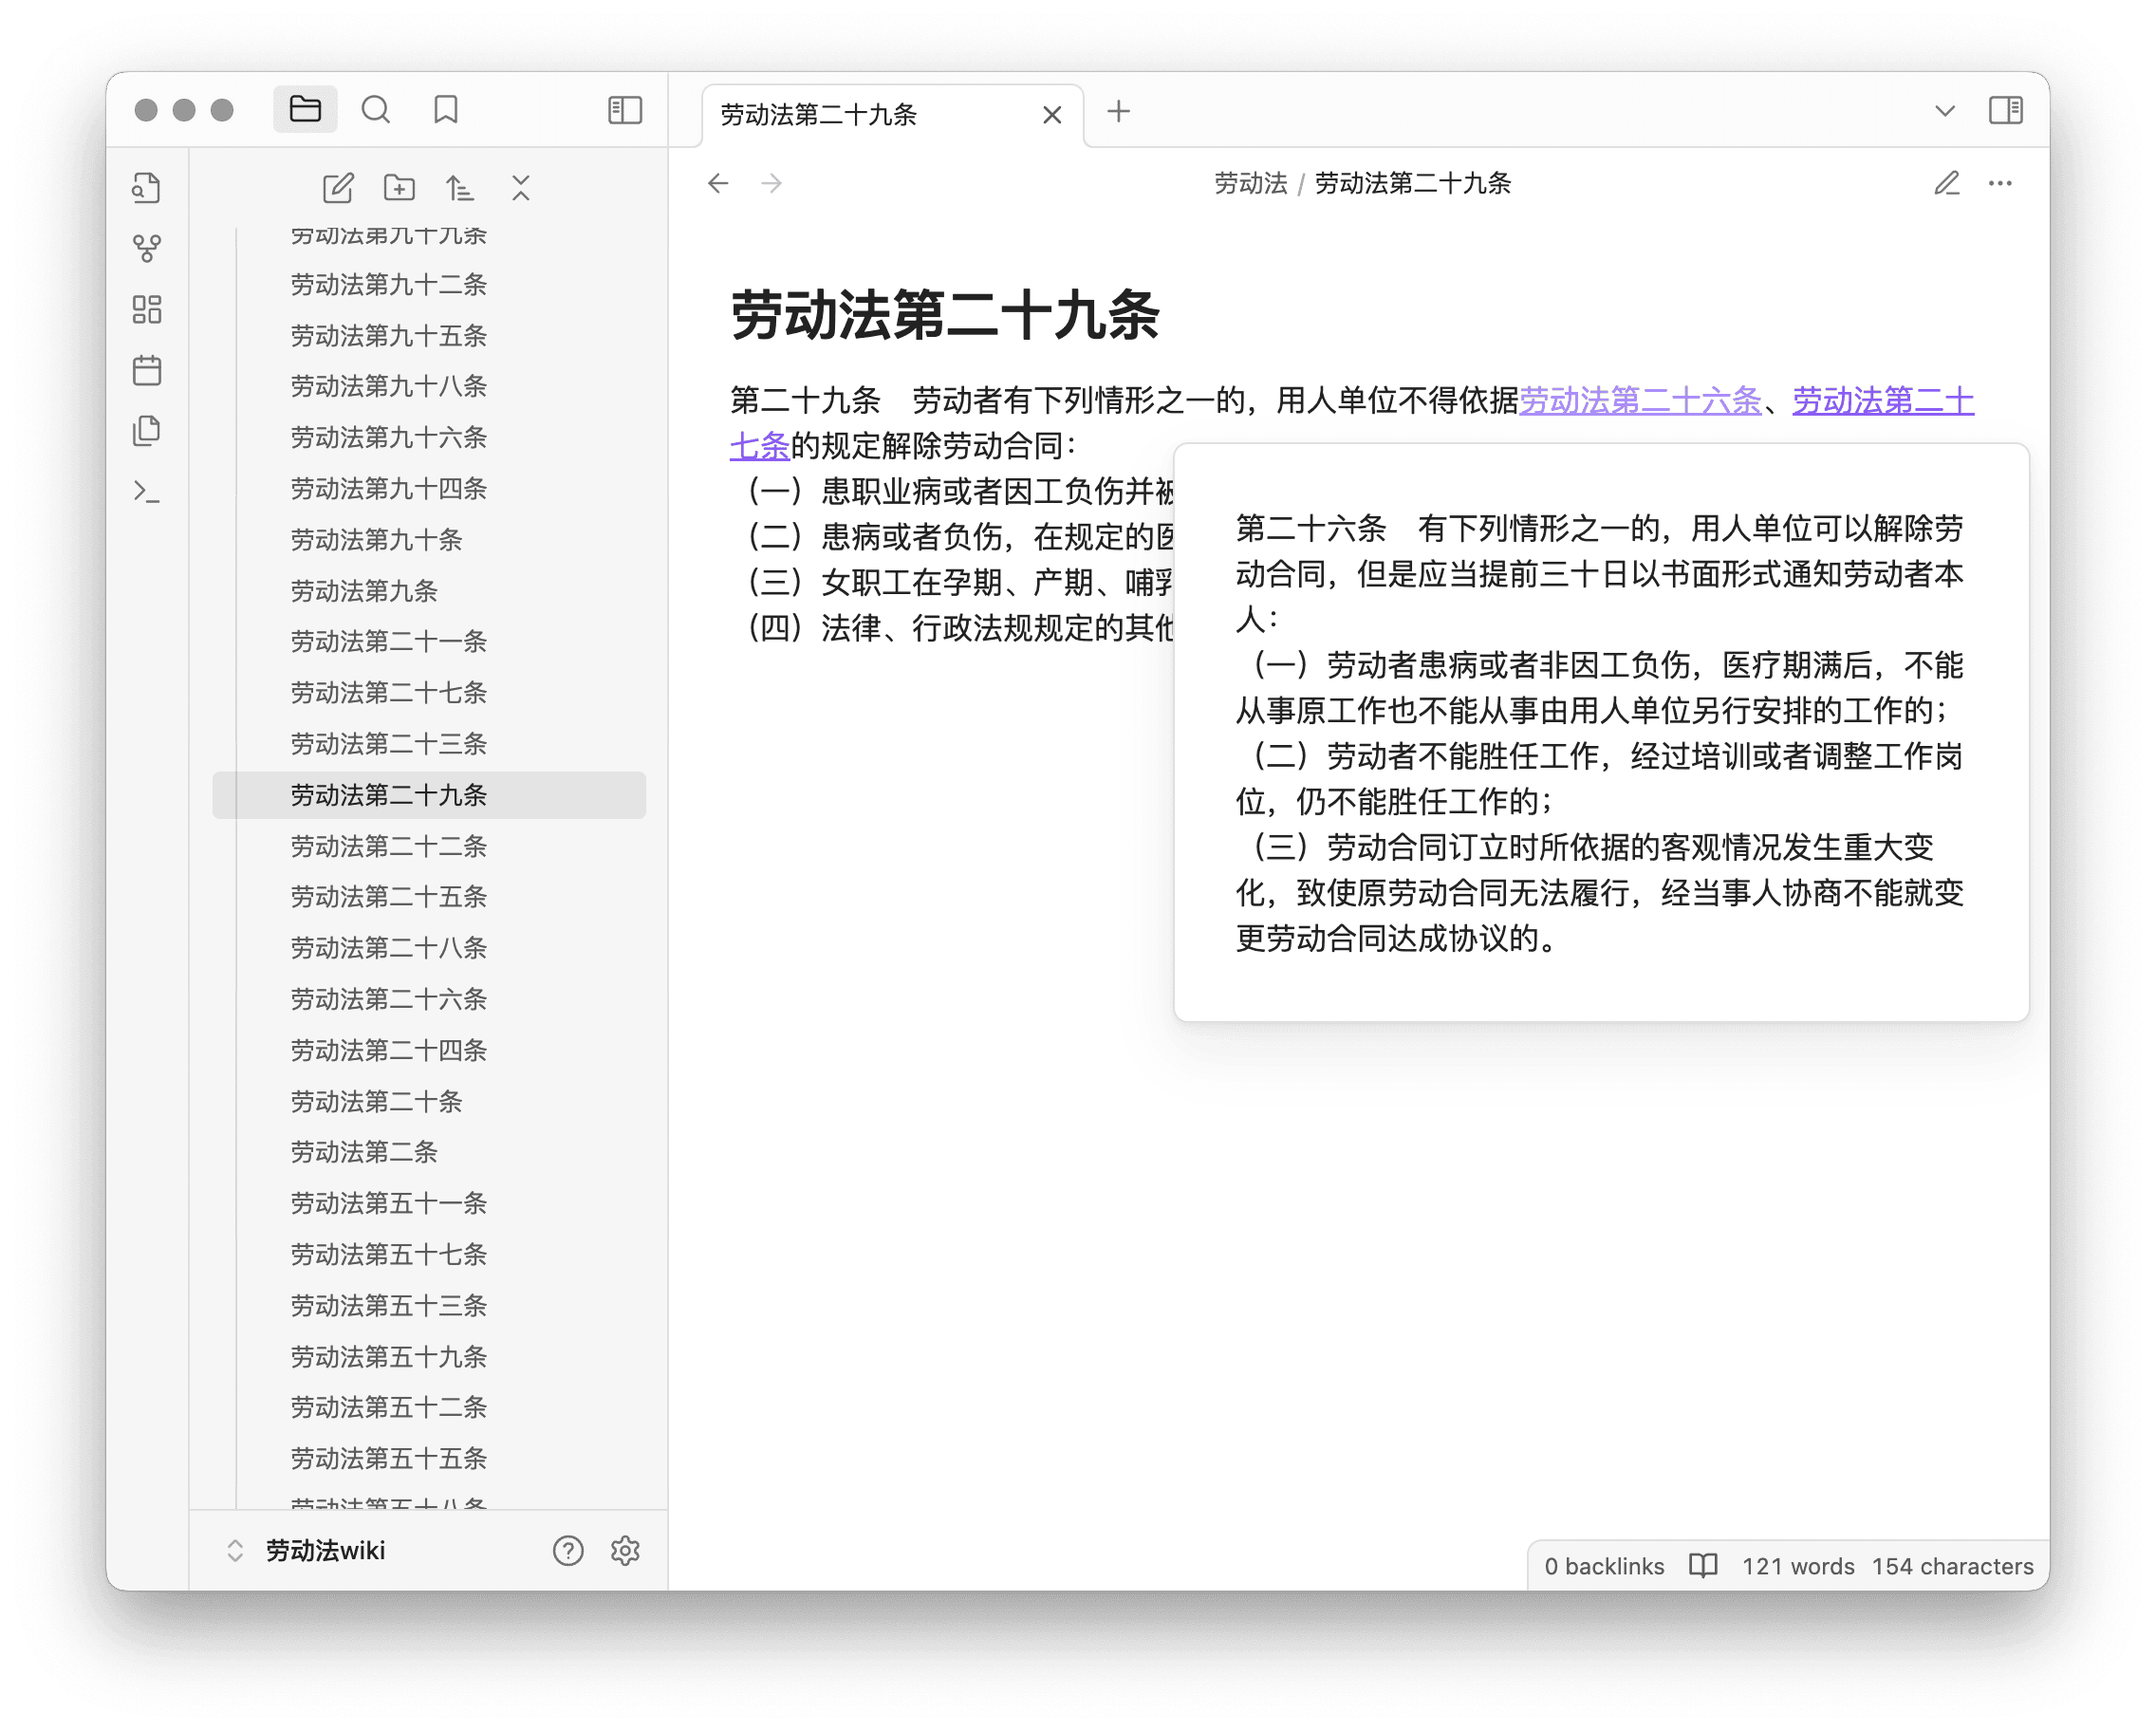Image resolution: width=2156 pixels, height=1731 pixels.
Task: Open note 劳动法第二十七条 in sidebar
Action: click(x=429, y=692)
